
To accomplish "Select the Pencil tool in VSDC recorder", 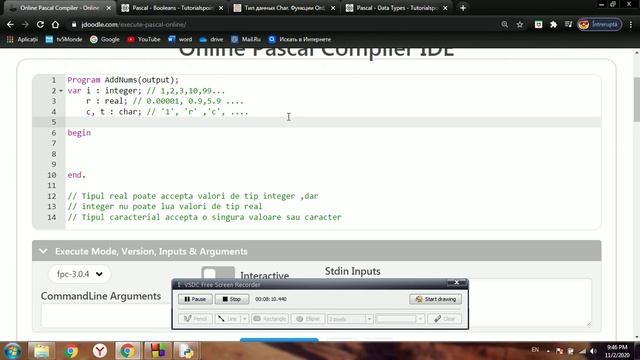I will [196, 319].
